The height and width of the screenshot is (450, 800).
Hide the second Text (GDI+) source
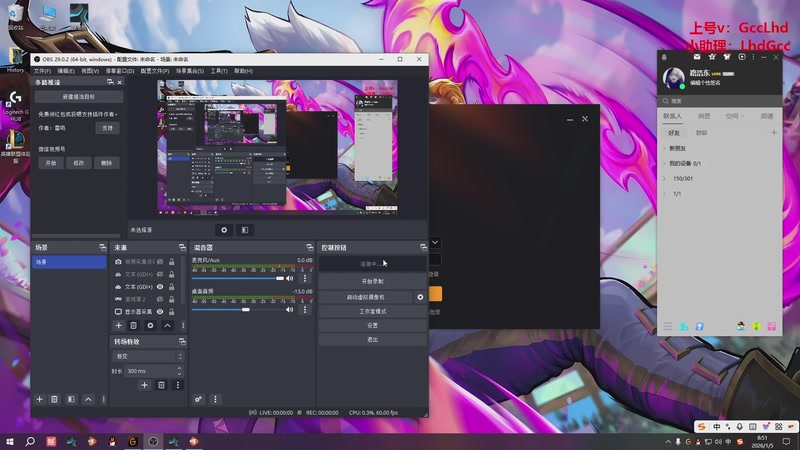coord(160,287)
